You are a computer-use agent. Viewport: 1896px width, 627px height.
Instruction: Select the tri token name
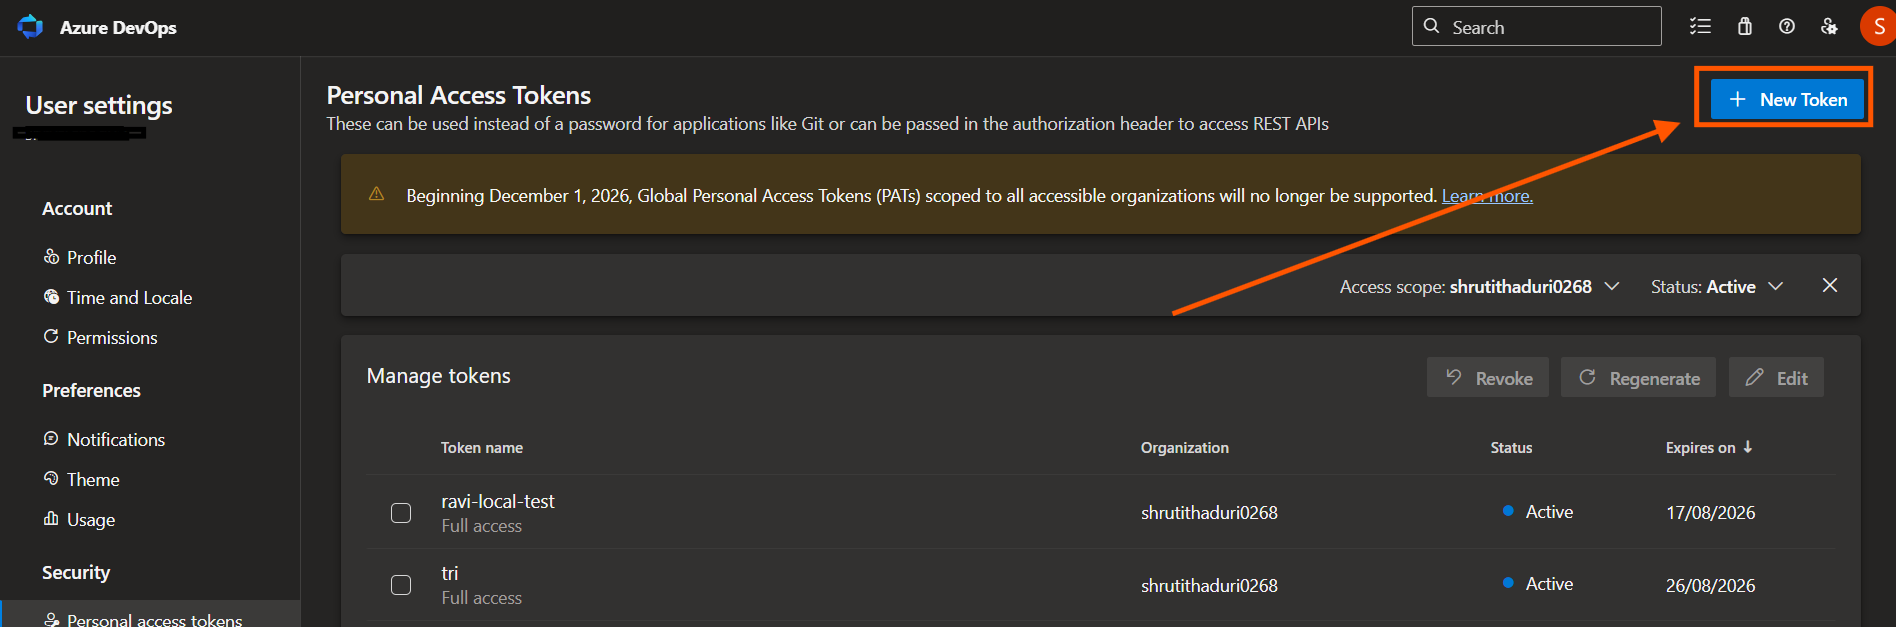[450, 573]
